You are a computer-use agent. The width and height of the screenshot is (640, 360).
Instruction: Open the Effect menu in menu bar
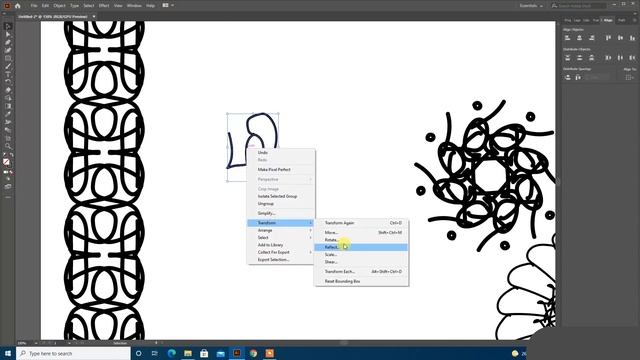click(104, 6)
